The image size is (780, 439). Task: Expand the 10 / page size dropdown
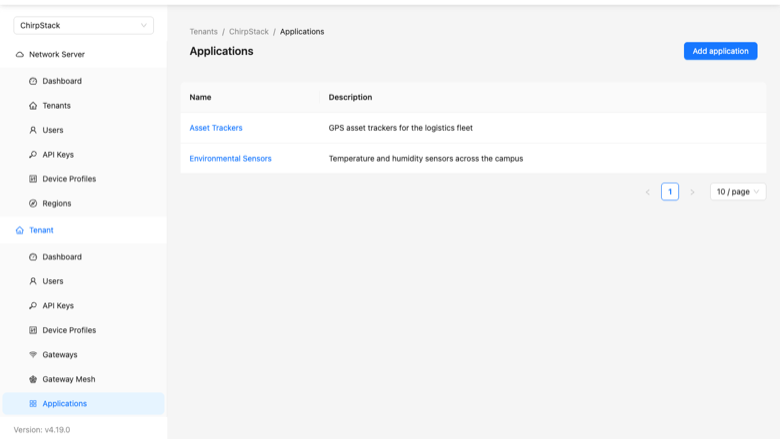738,191
